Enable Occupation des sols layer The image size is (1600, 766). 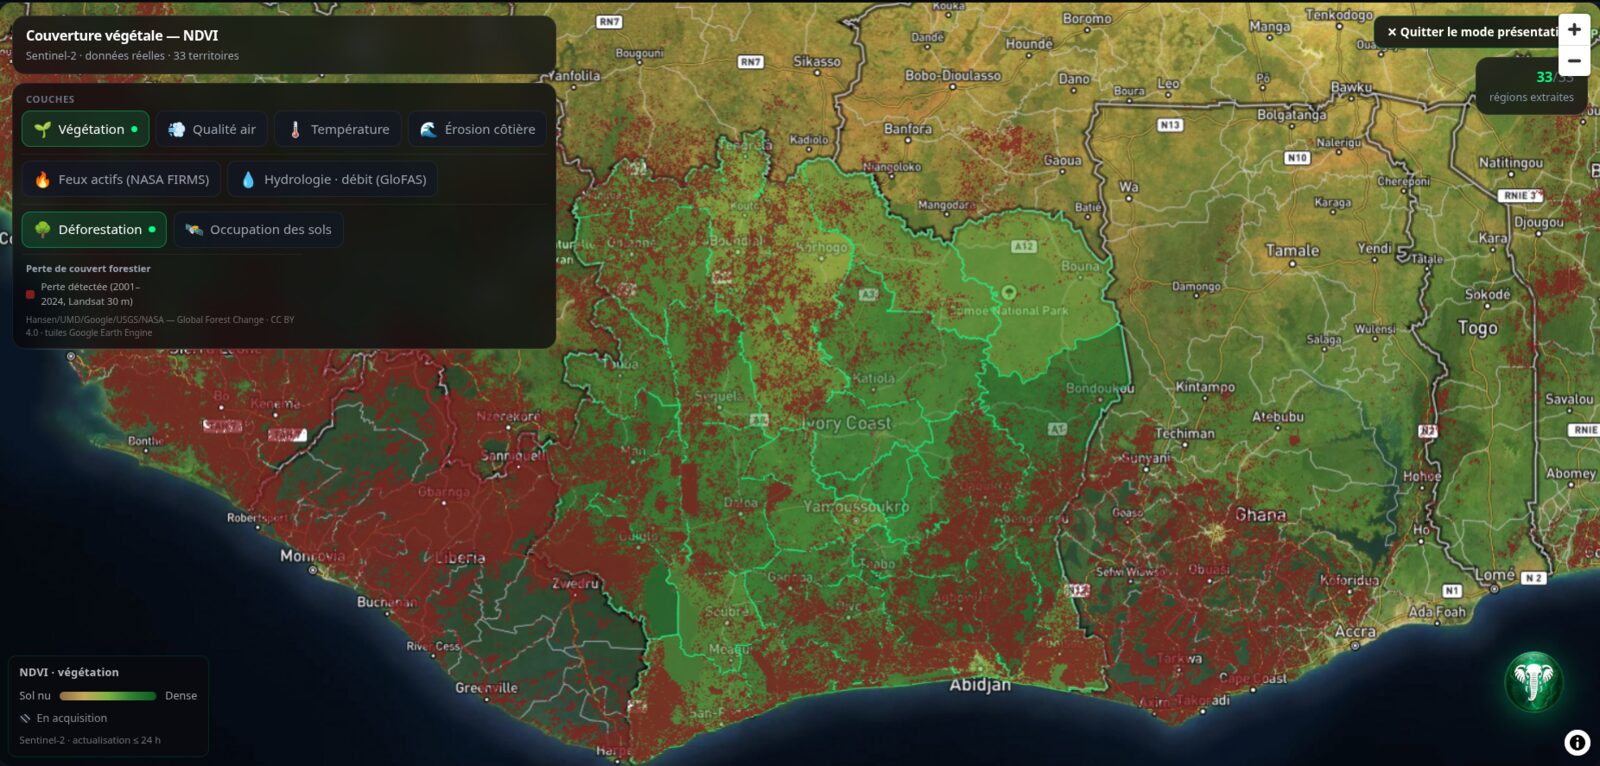(x=258, y=229)
